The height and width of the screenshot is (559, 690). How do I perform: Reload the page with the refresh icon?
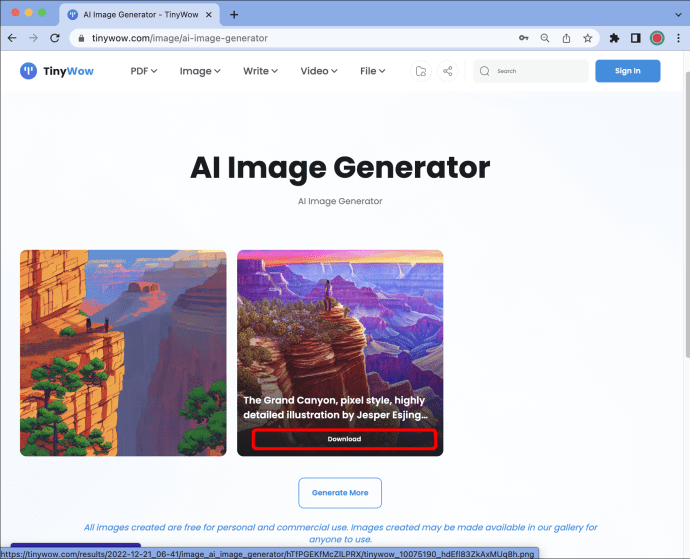pyautogui.click(x=55, y=38)
